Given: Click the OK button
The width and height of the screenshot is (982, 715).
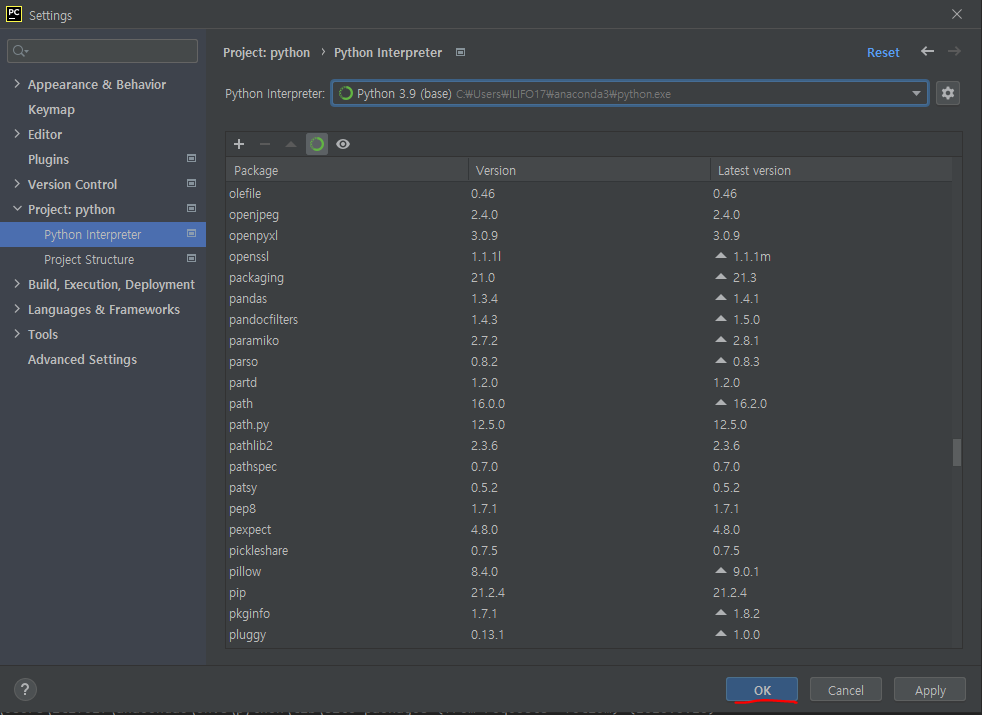Looking at the screenshot, I should click(762, 690).
